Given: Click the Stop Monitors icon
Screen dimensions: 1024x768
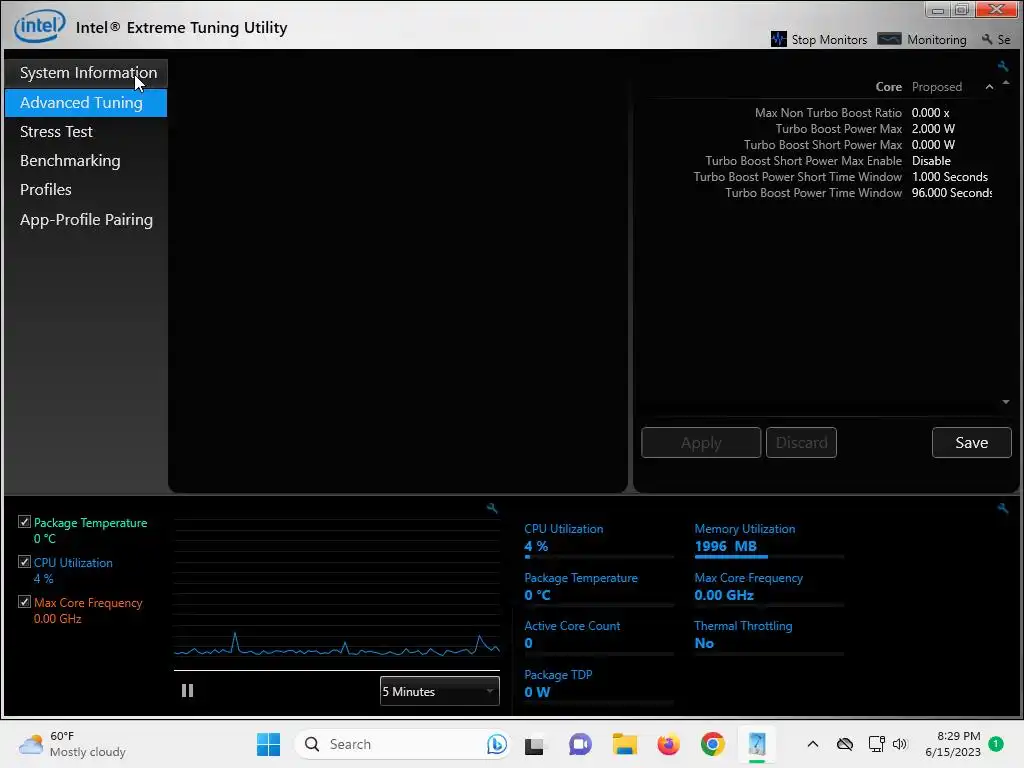Looking at the screenshot, I should (778, 39).
